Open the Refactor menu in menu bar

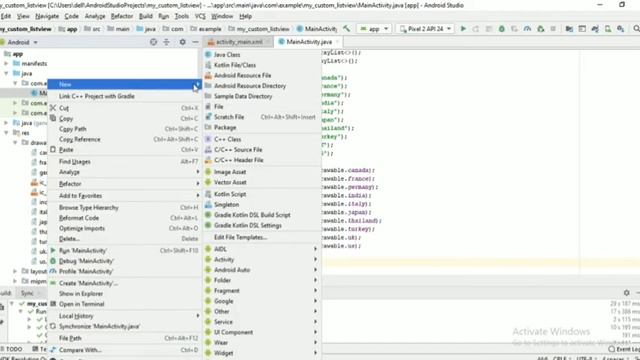[x=122, y=16]
